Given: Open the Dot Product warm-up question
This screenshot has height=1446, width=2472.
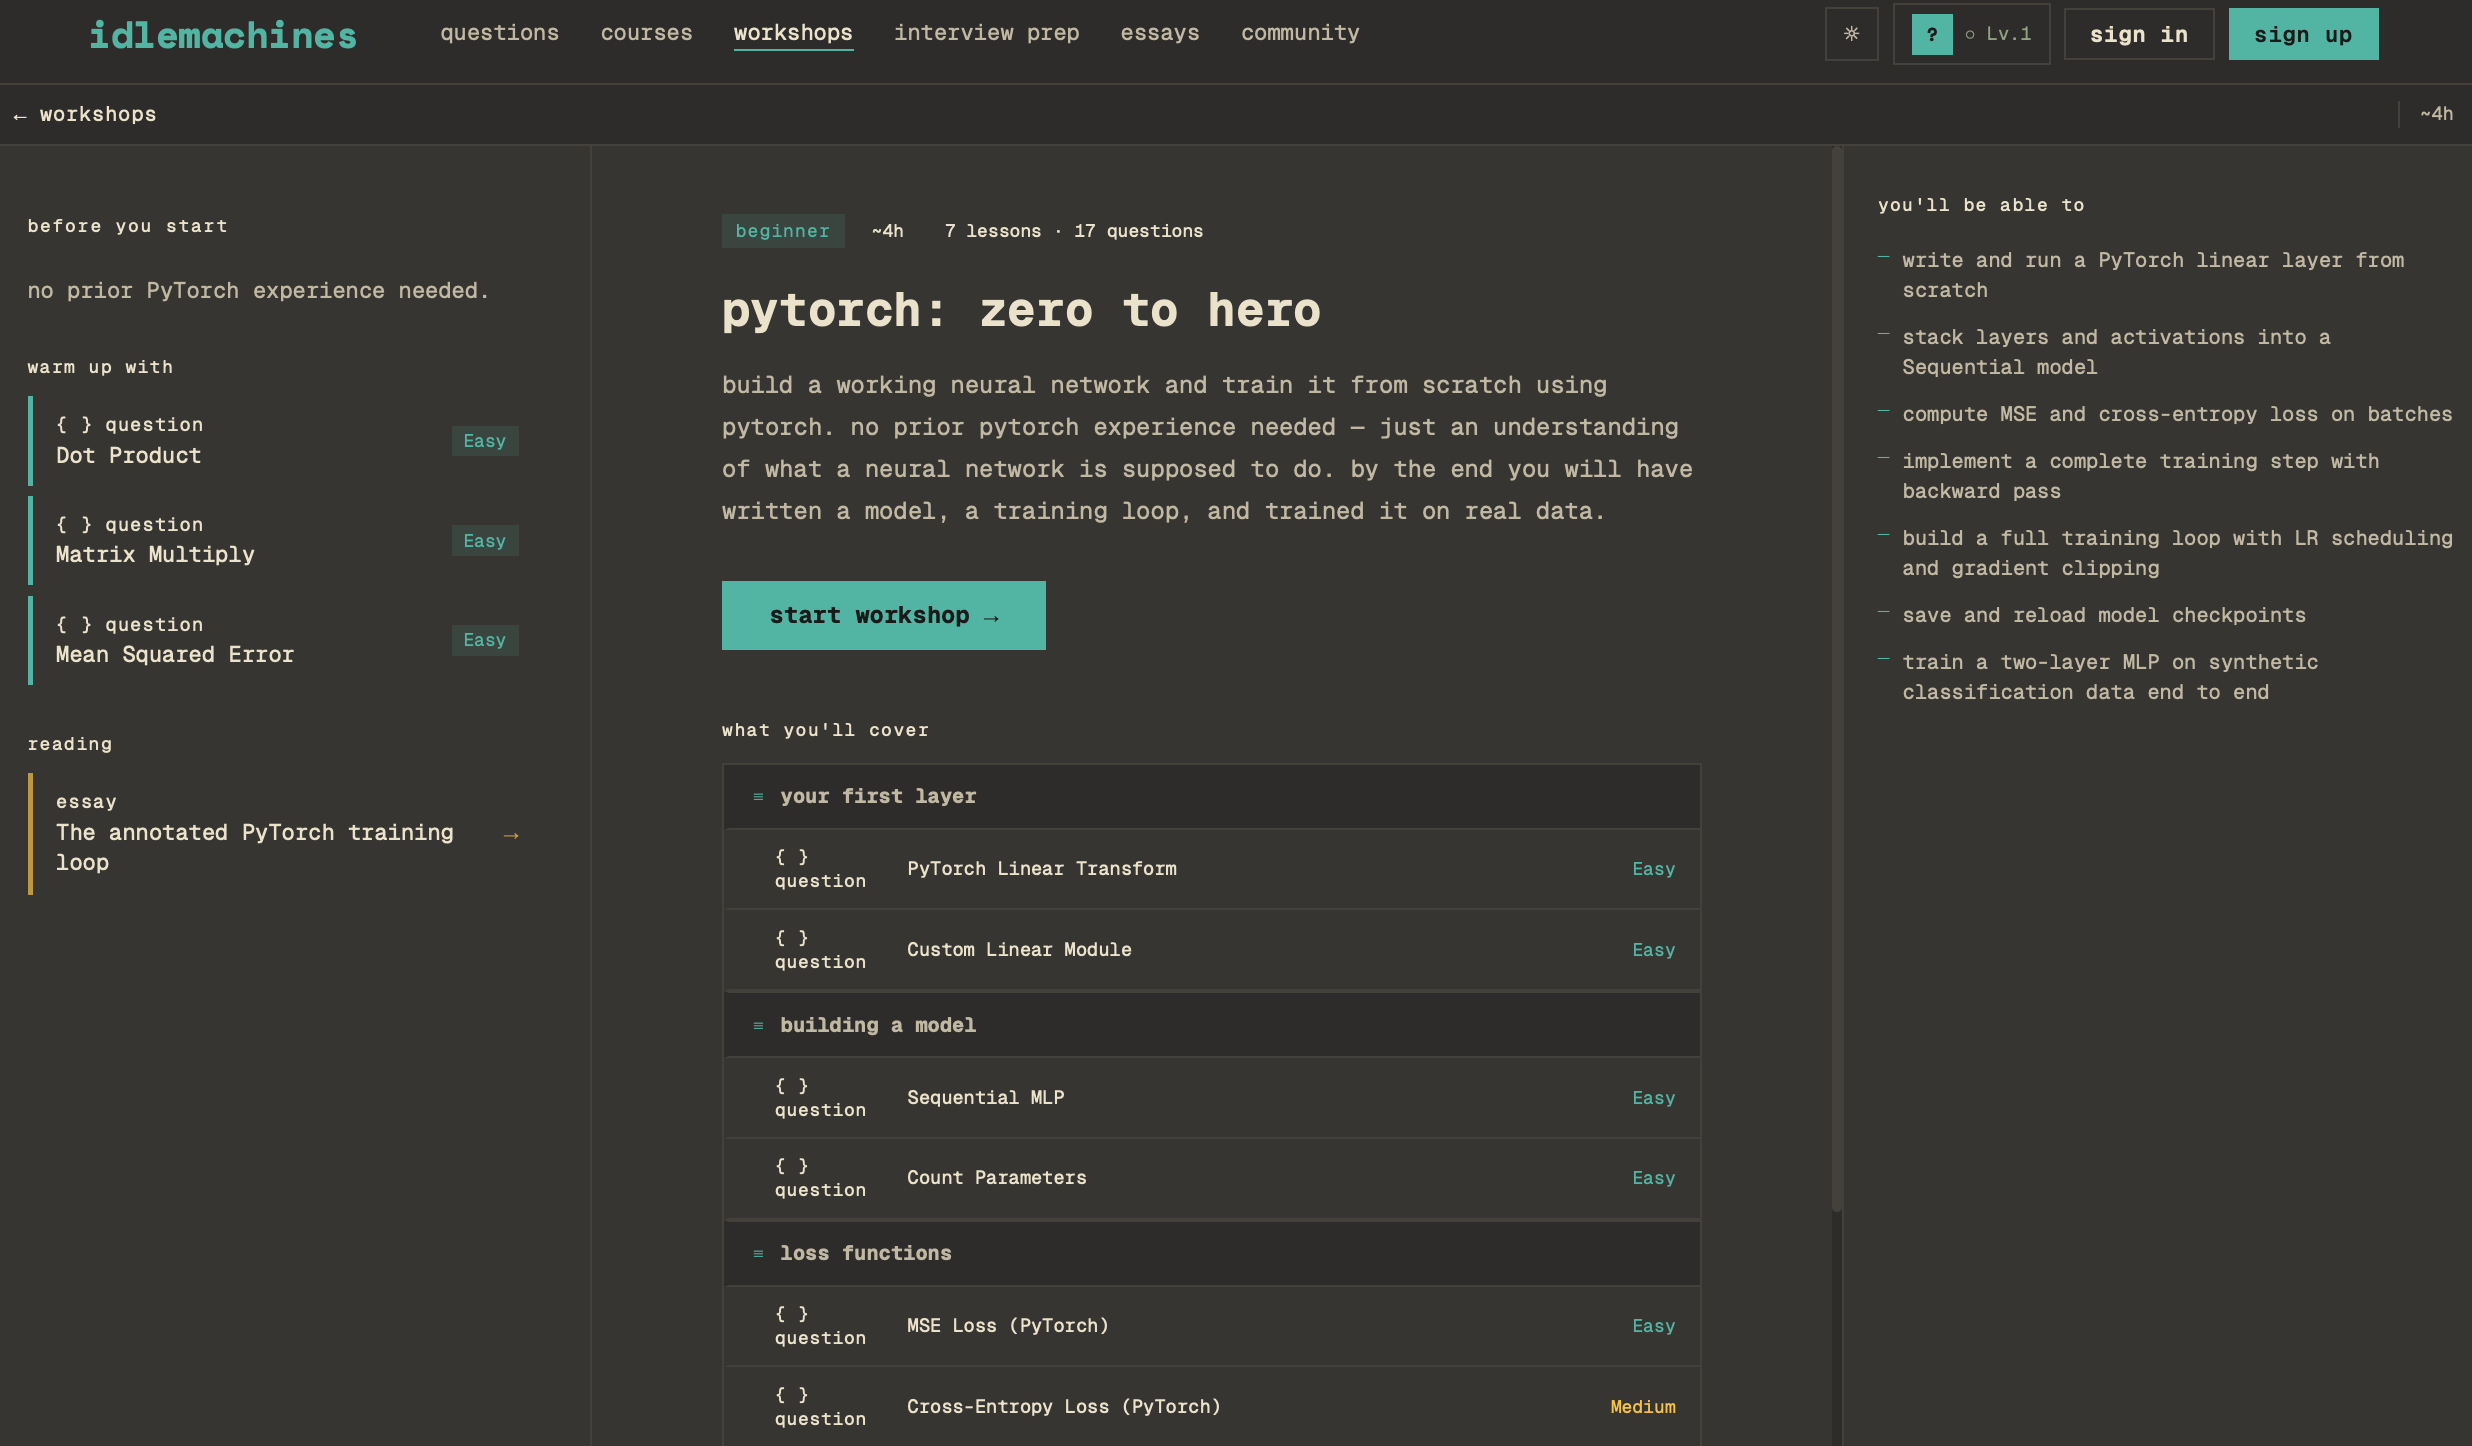Looking at the screenshot, I should tap(274, 441).
